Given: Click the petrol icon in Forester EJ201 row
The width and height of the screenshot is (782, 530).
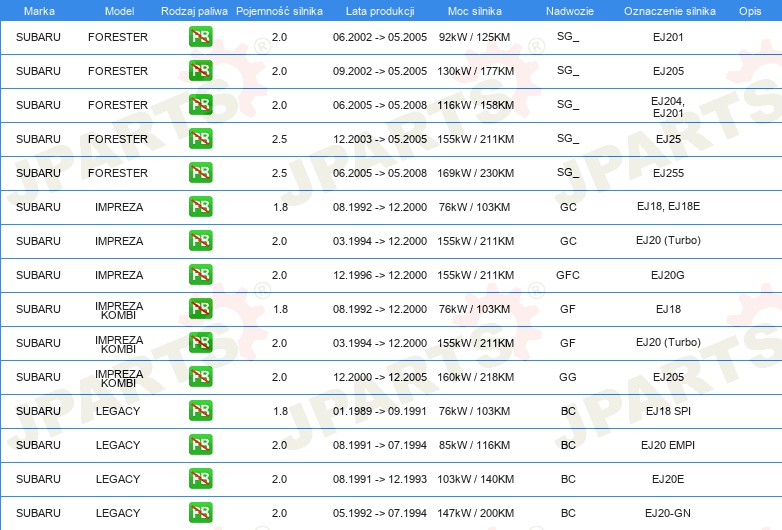Looking at the screenshot, I should [x=200, y=38].
